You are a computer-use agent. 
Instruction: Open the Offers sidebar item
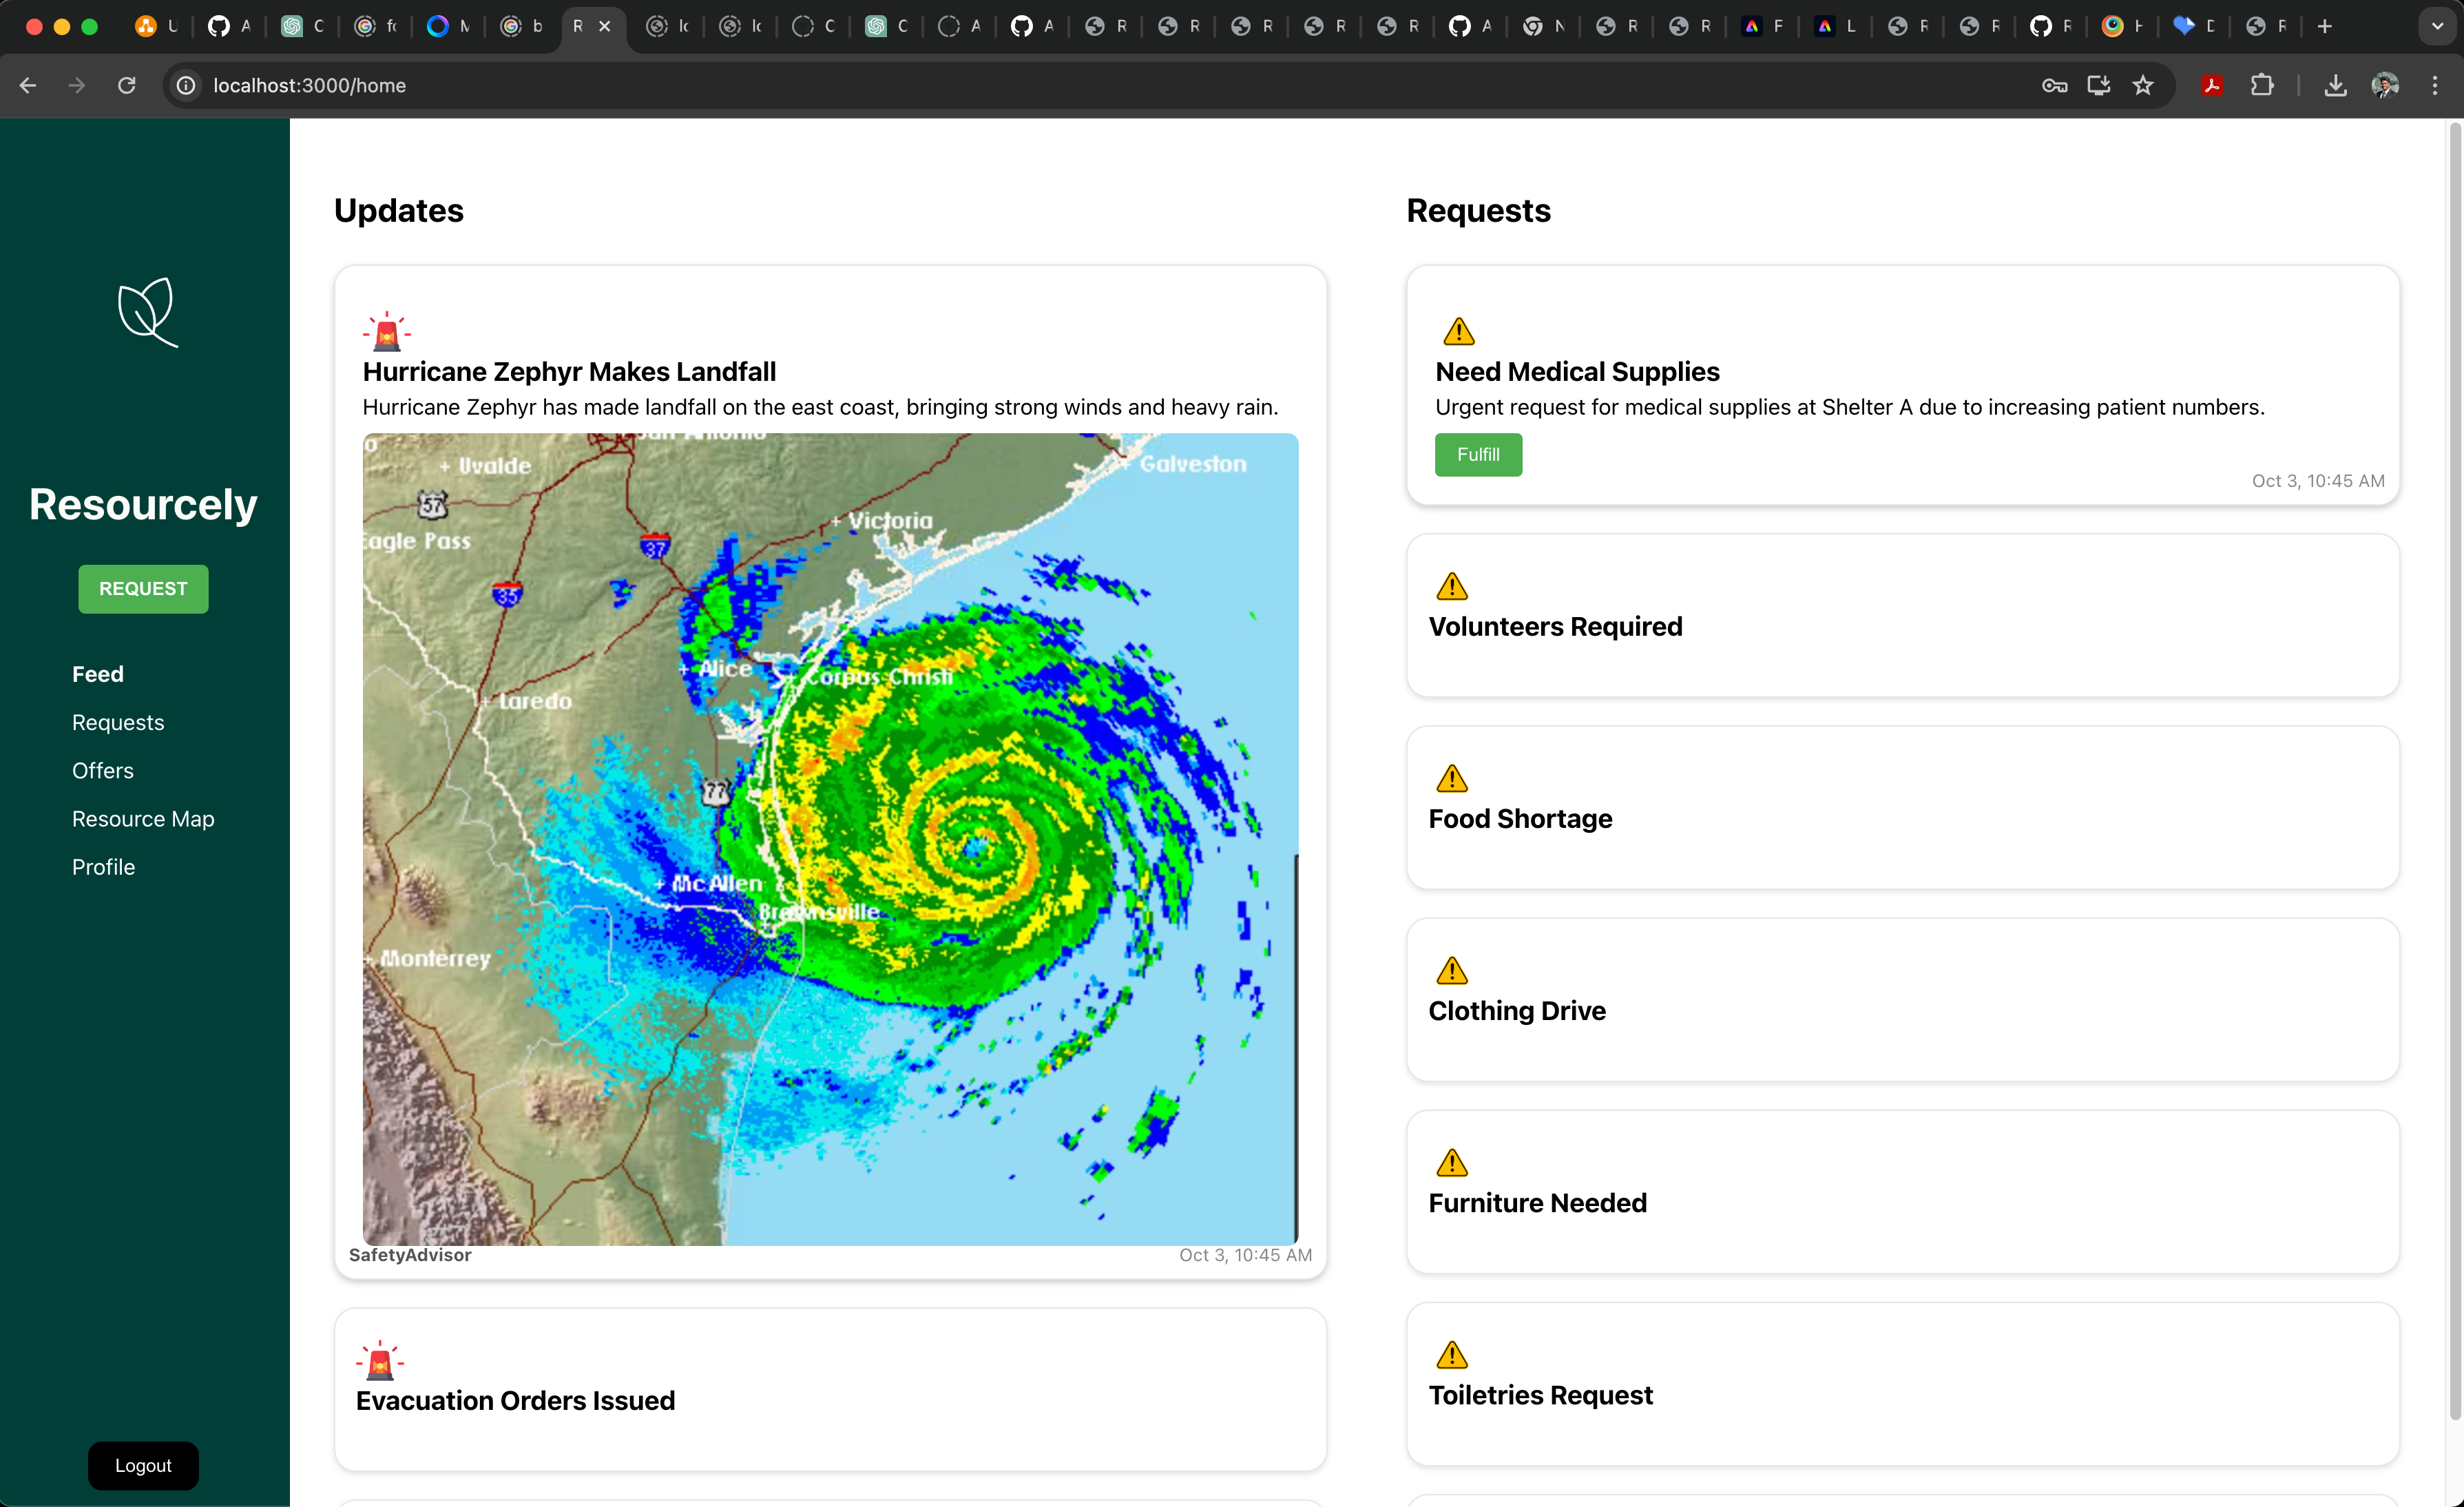point(103,771)
